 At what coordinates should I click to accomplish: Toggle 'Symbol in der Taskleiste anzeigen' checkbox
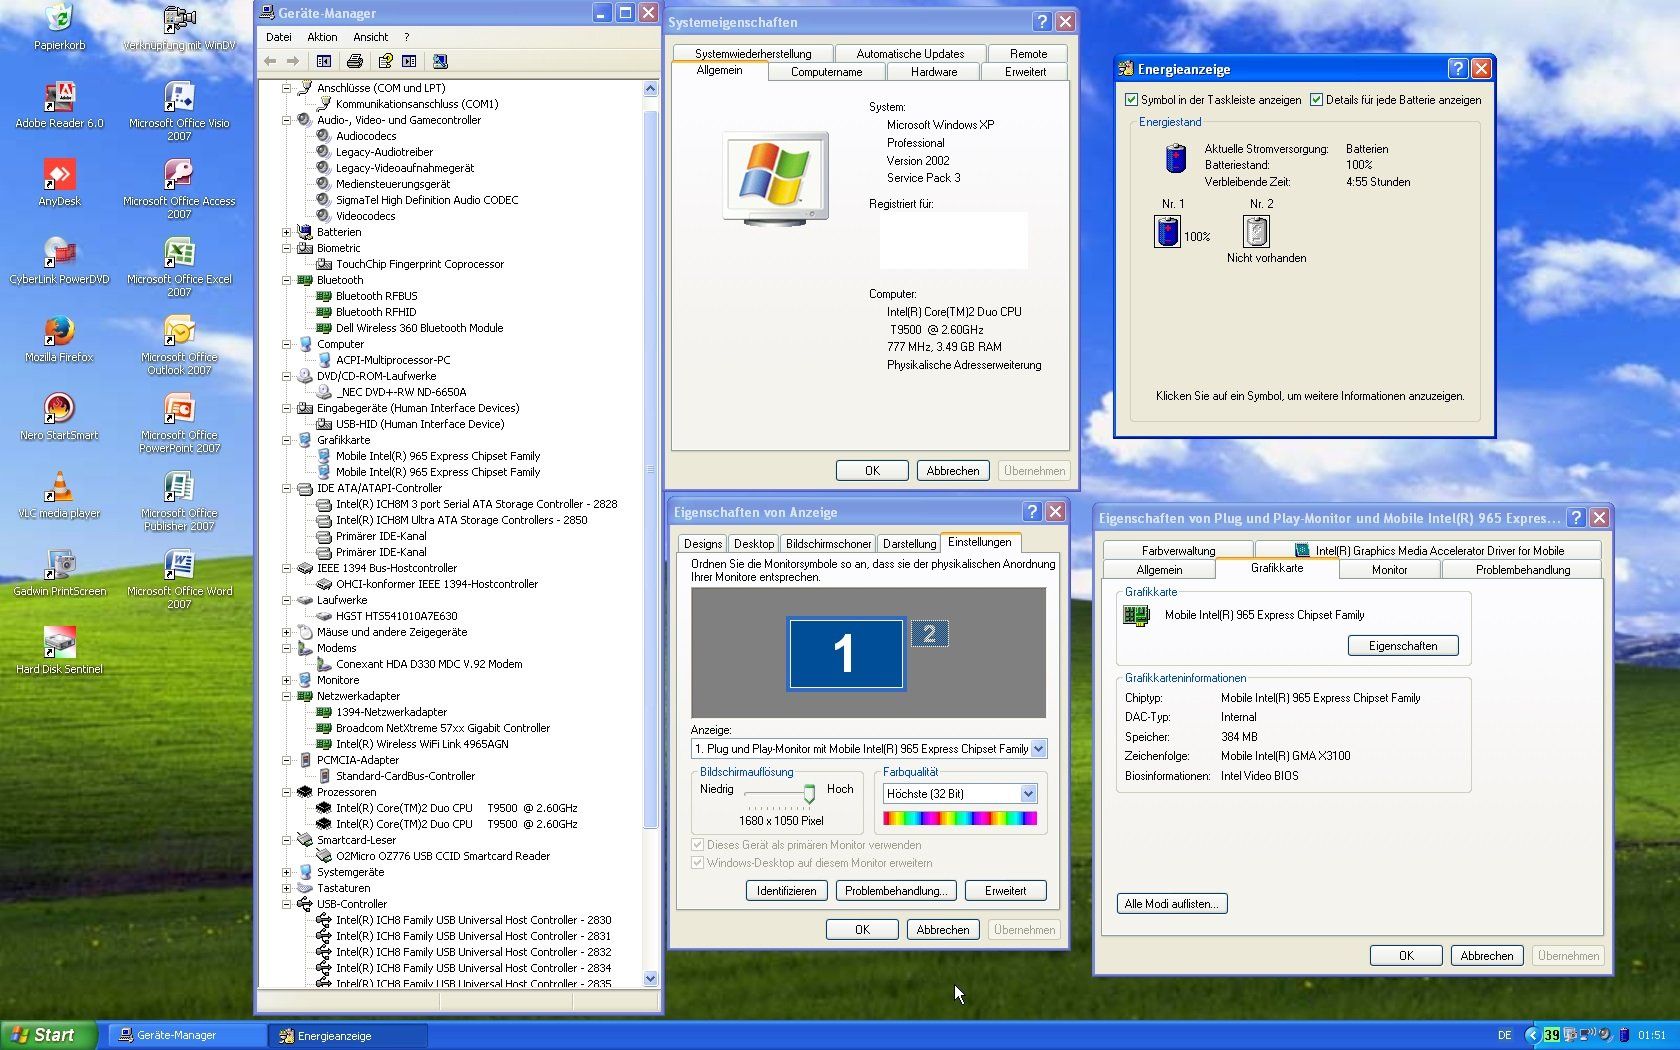coord(1131,100)
